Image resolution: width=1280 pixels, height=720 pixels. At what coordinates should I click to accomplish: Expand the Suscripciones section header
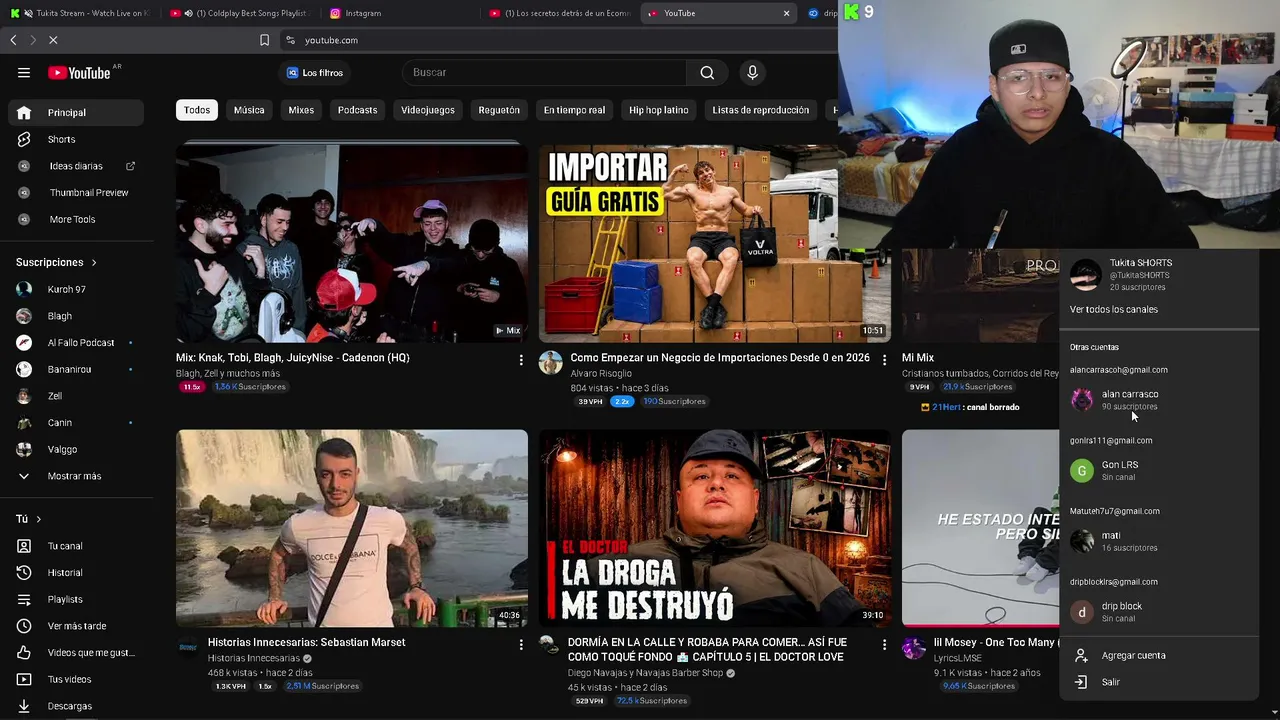click(56, 262)
